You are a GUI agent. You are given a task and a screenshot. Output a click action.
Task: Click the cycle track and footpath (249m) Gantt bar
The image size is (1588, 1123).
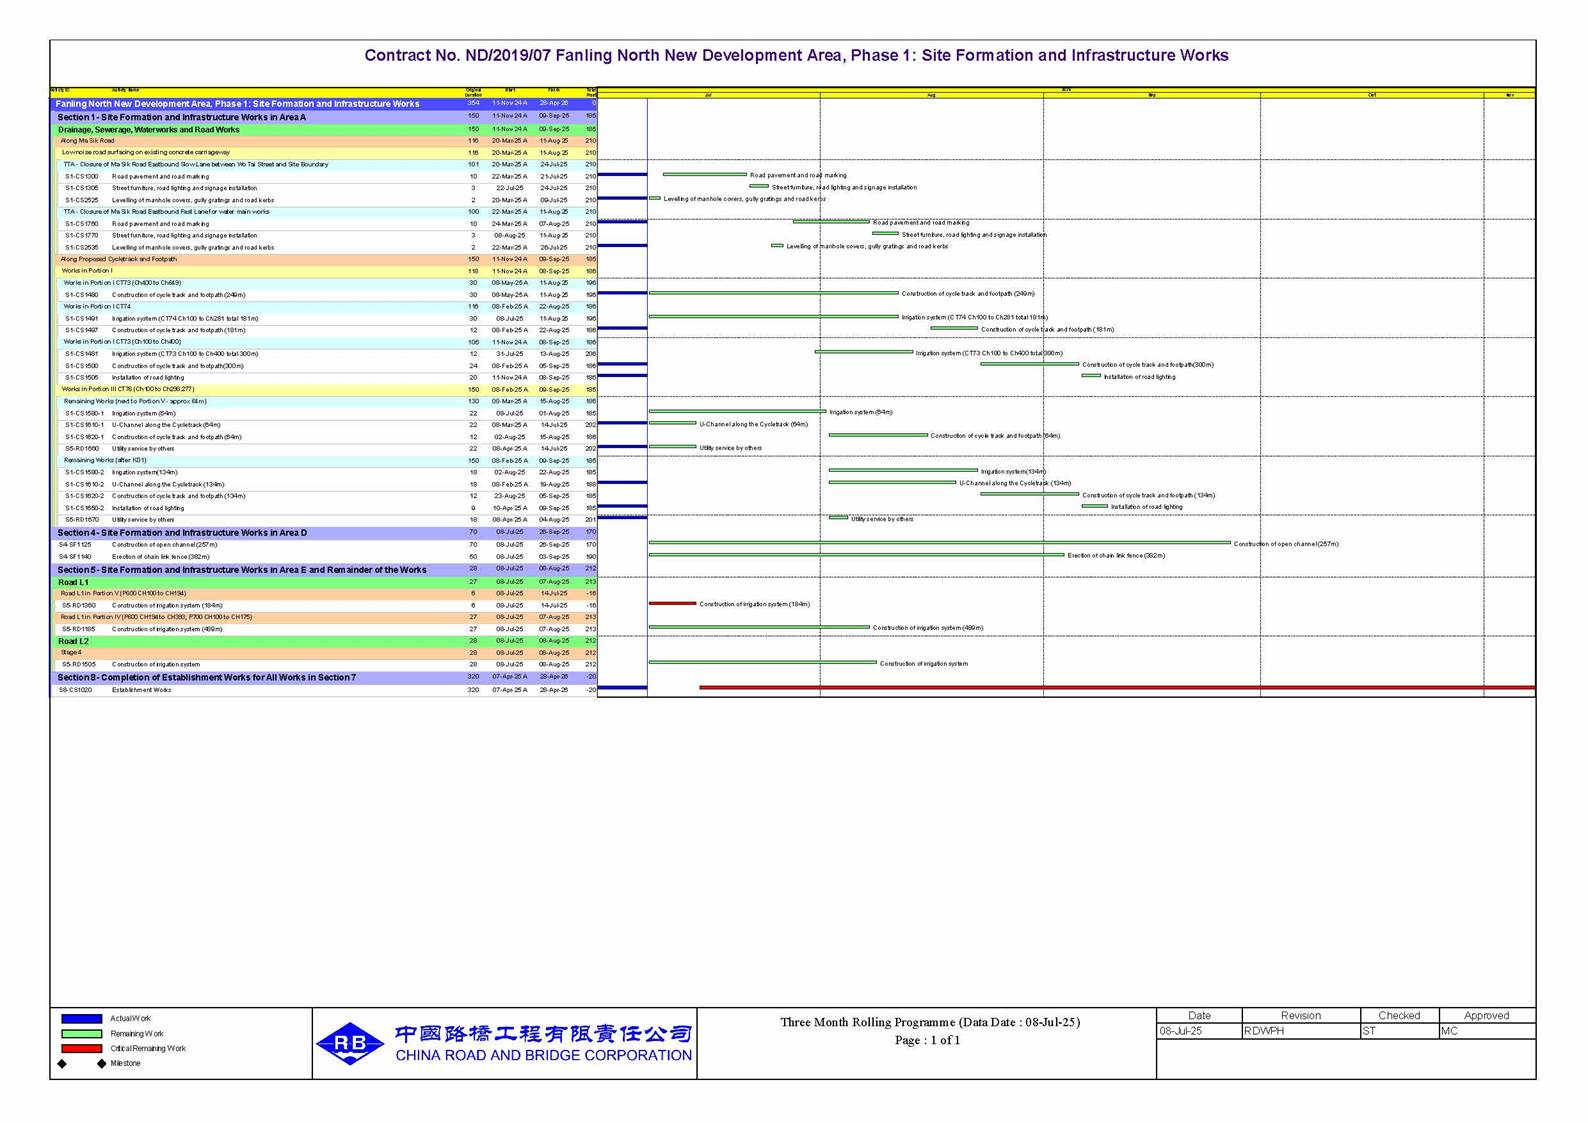pyautogui.click(x=774, y=293)
